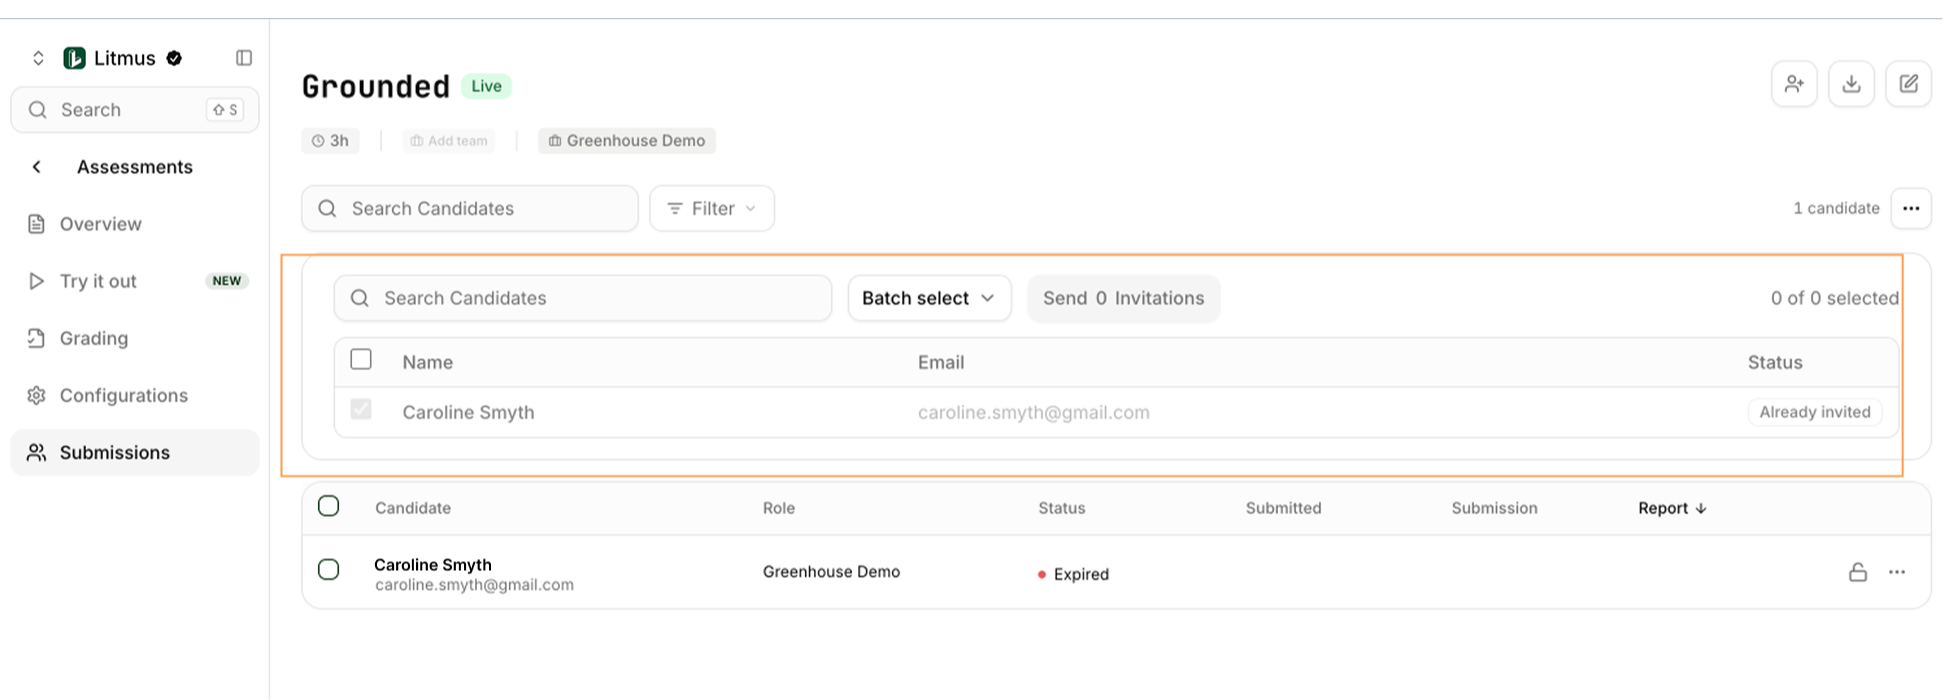Click the Grading icon in the sidebar
The height and width of the screenshot is (700, 1943).
click(x=37, y=338)
